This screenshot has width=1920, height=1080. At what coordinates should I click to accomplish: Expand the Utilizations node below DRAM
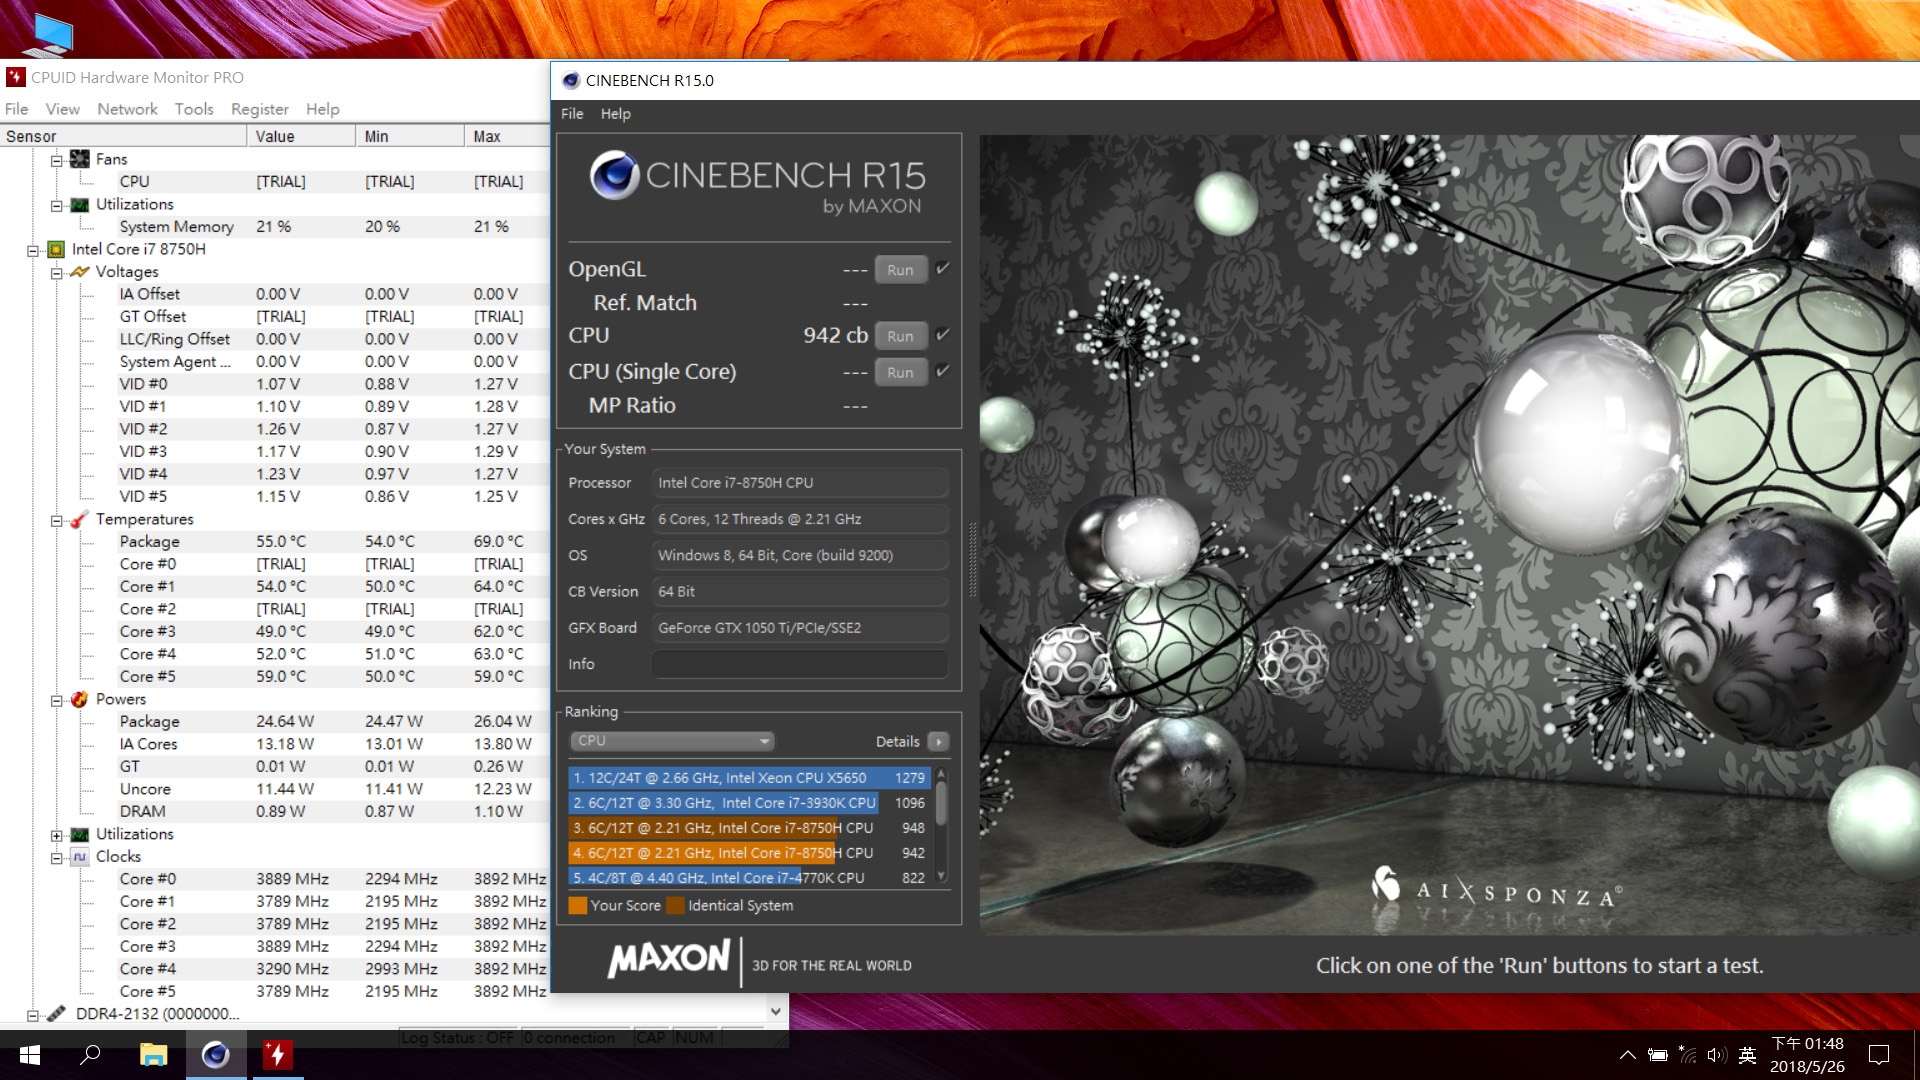pos(57,835)
